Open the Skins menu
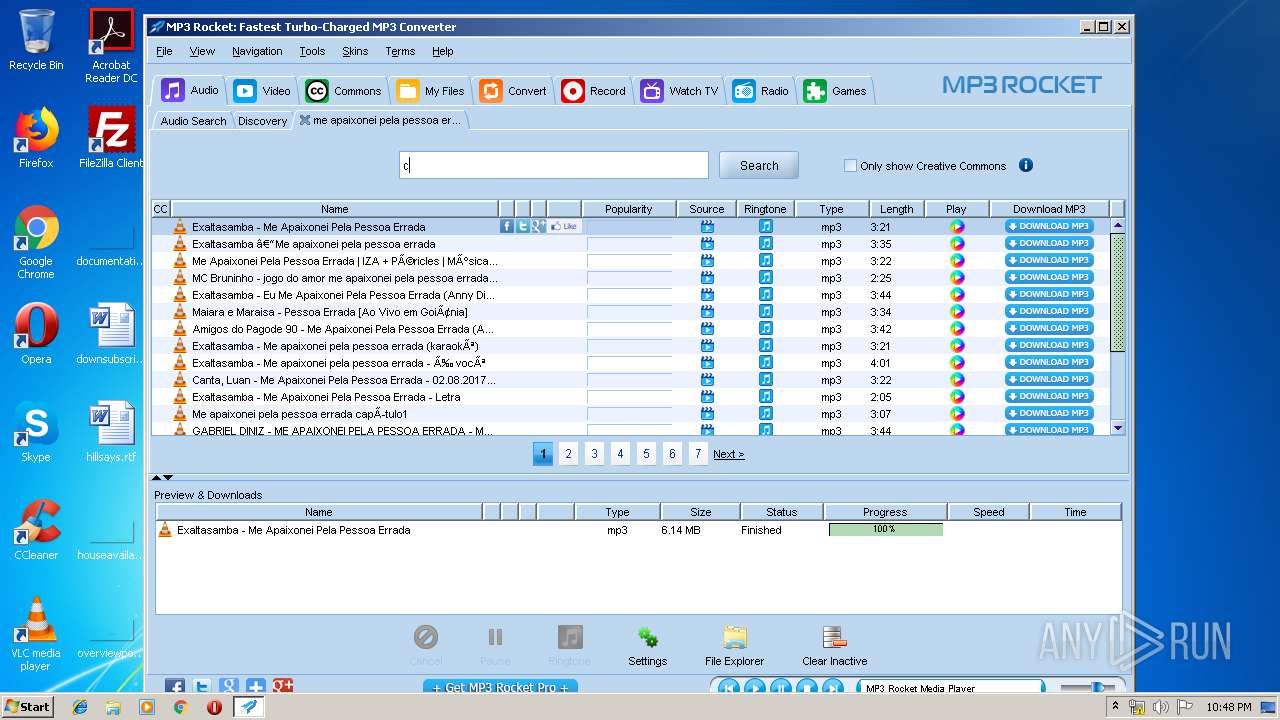The image size is (1280, 720). (x=355, y=51)
